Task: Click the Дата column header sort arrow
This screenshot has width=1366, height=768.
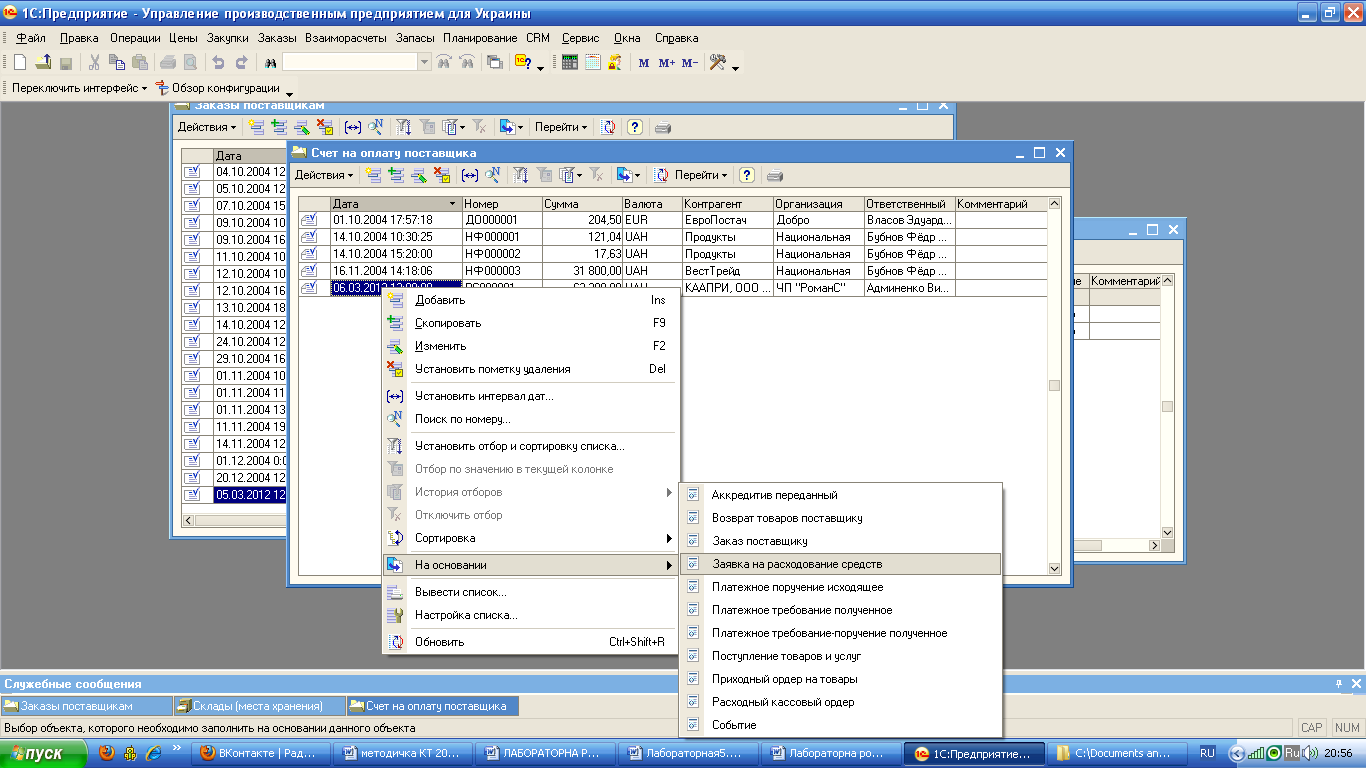Action: pyautogui.click(x=454, y=204)
